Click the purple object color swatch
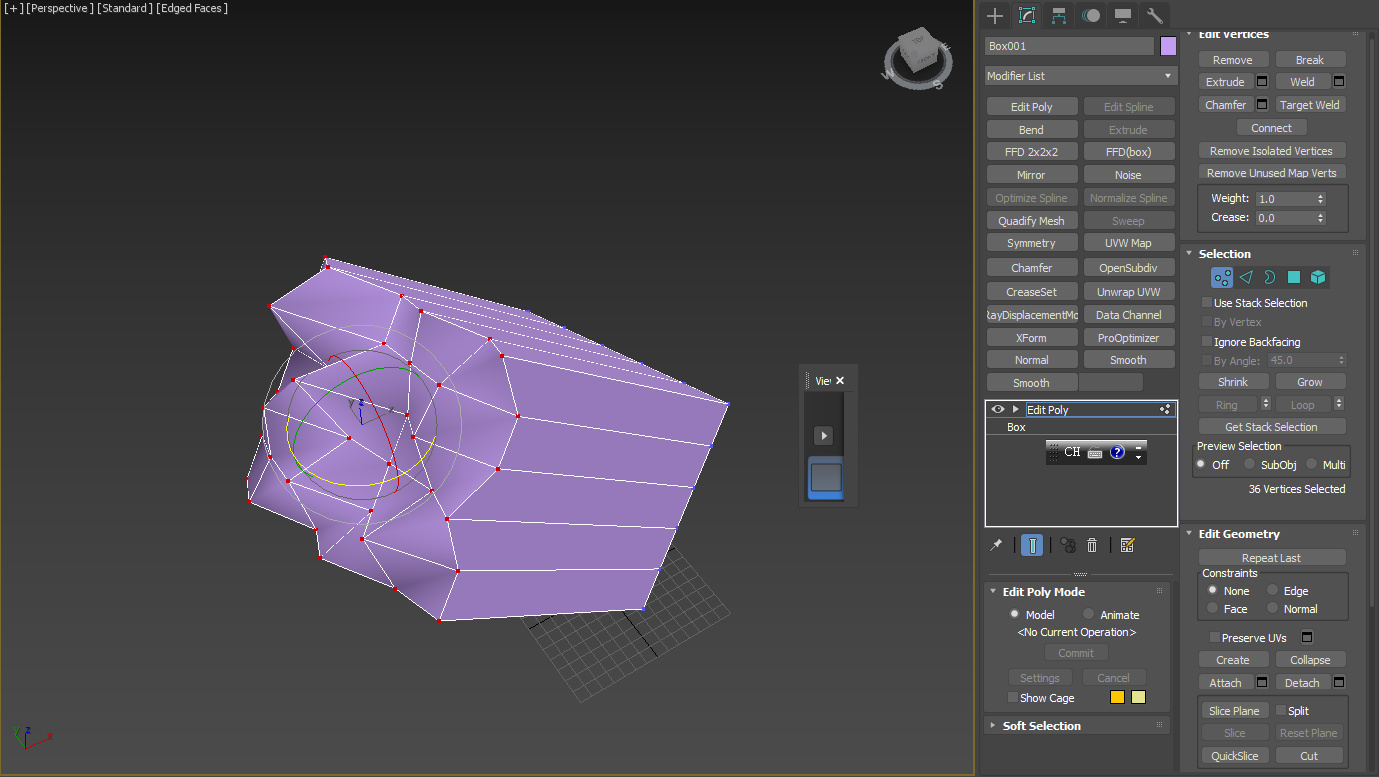This screenshot has width=1379, height=777. [1168, 46]
